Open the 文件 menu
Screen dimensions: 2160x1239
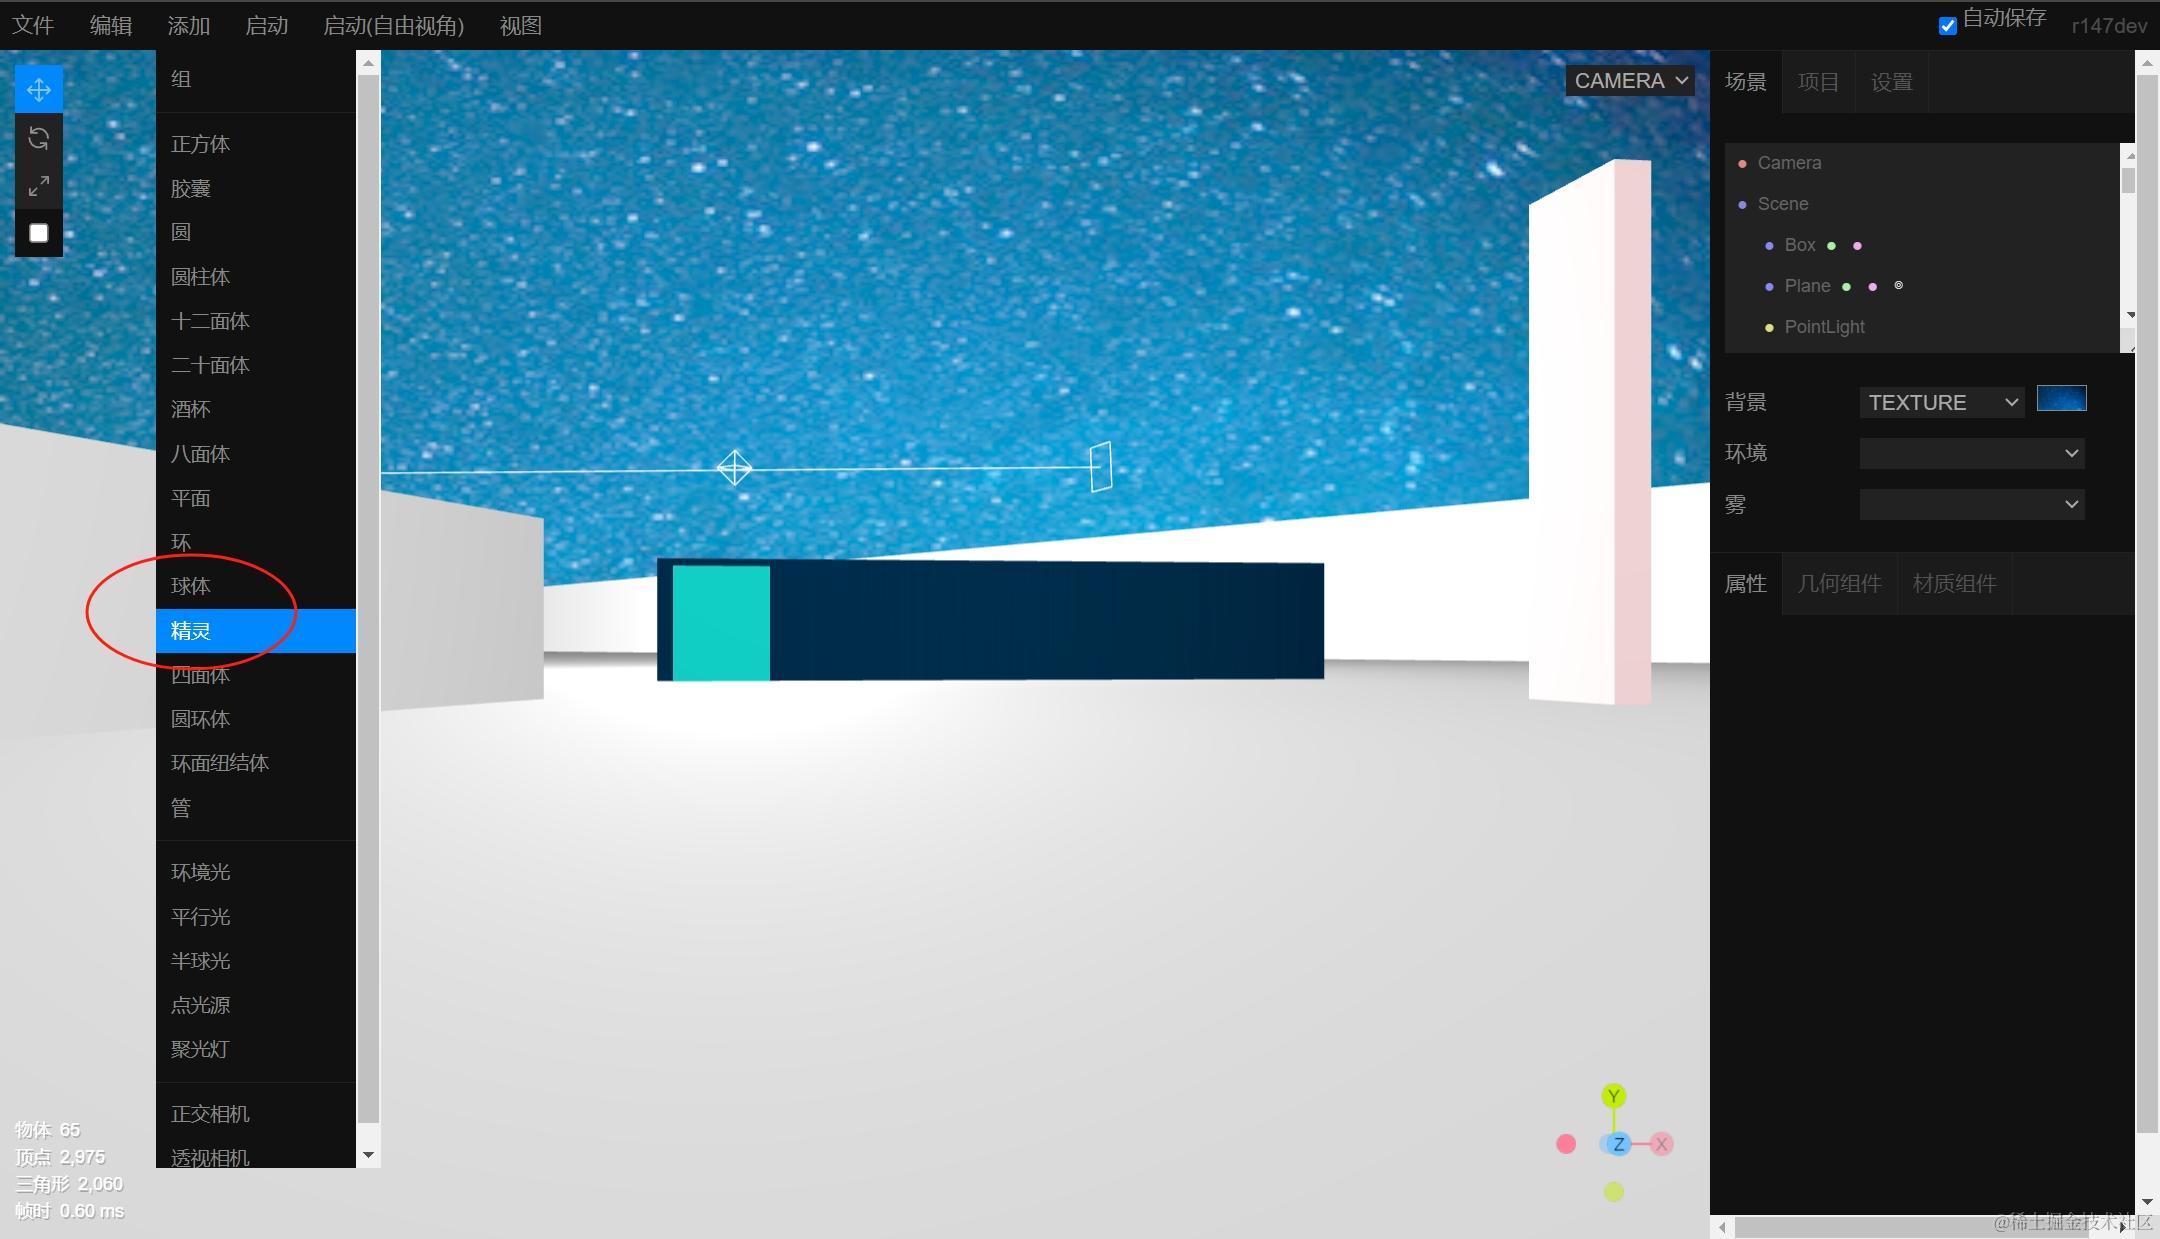click(33, 26)
